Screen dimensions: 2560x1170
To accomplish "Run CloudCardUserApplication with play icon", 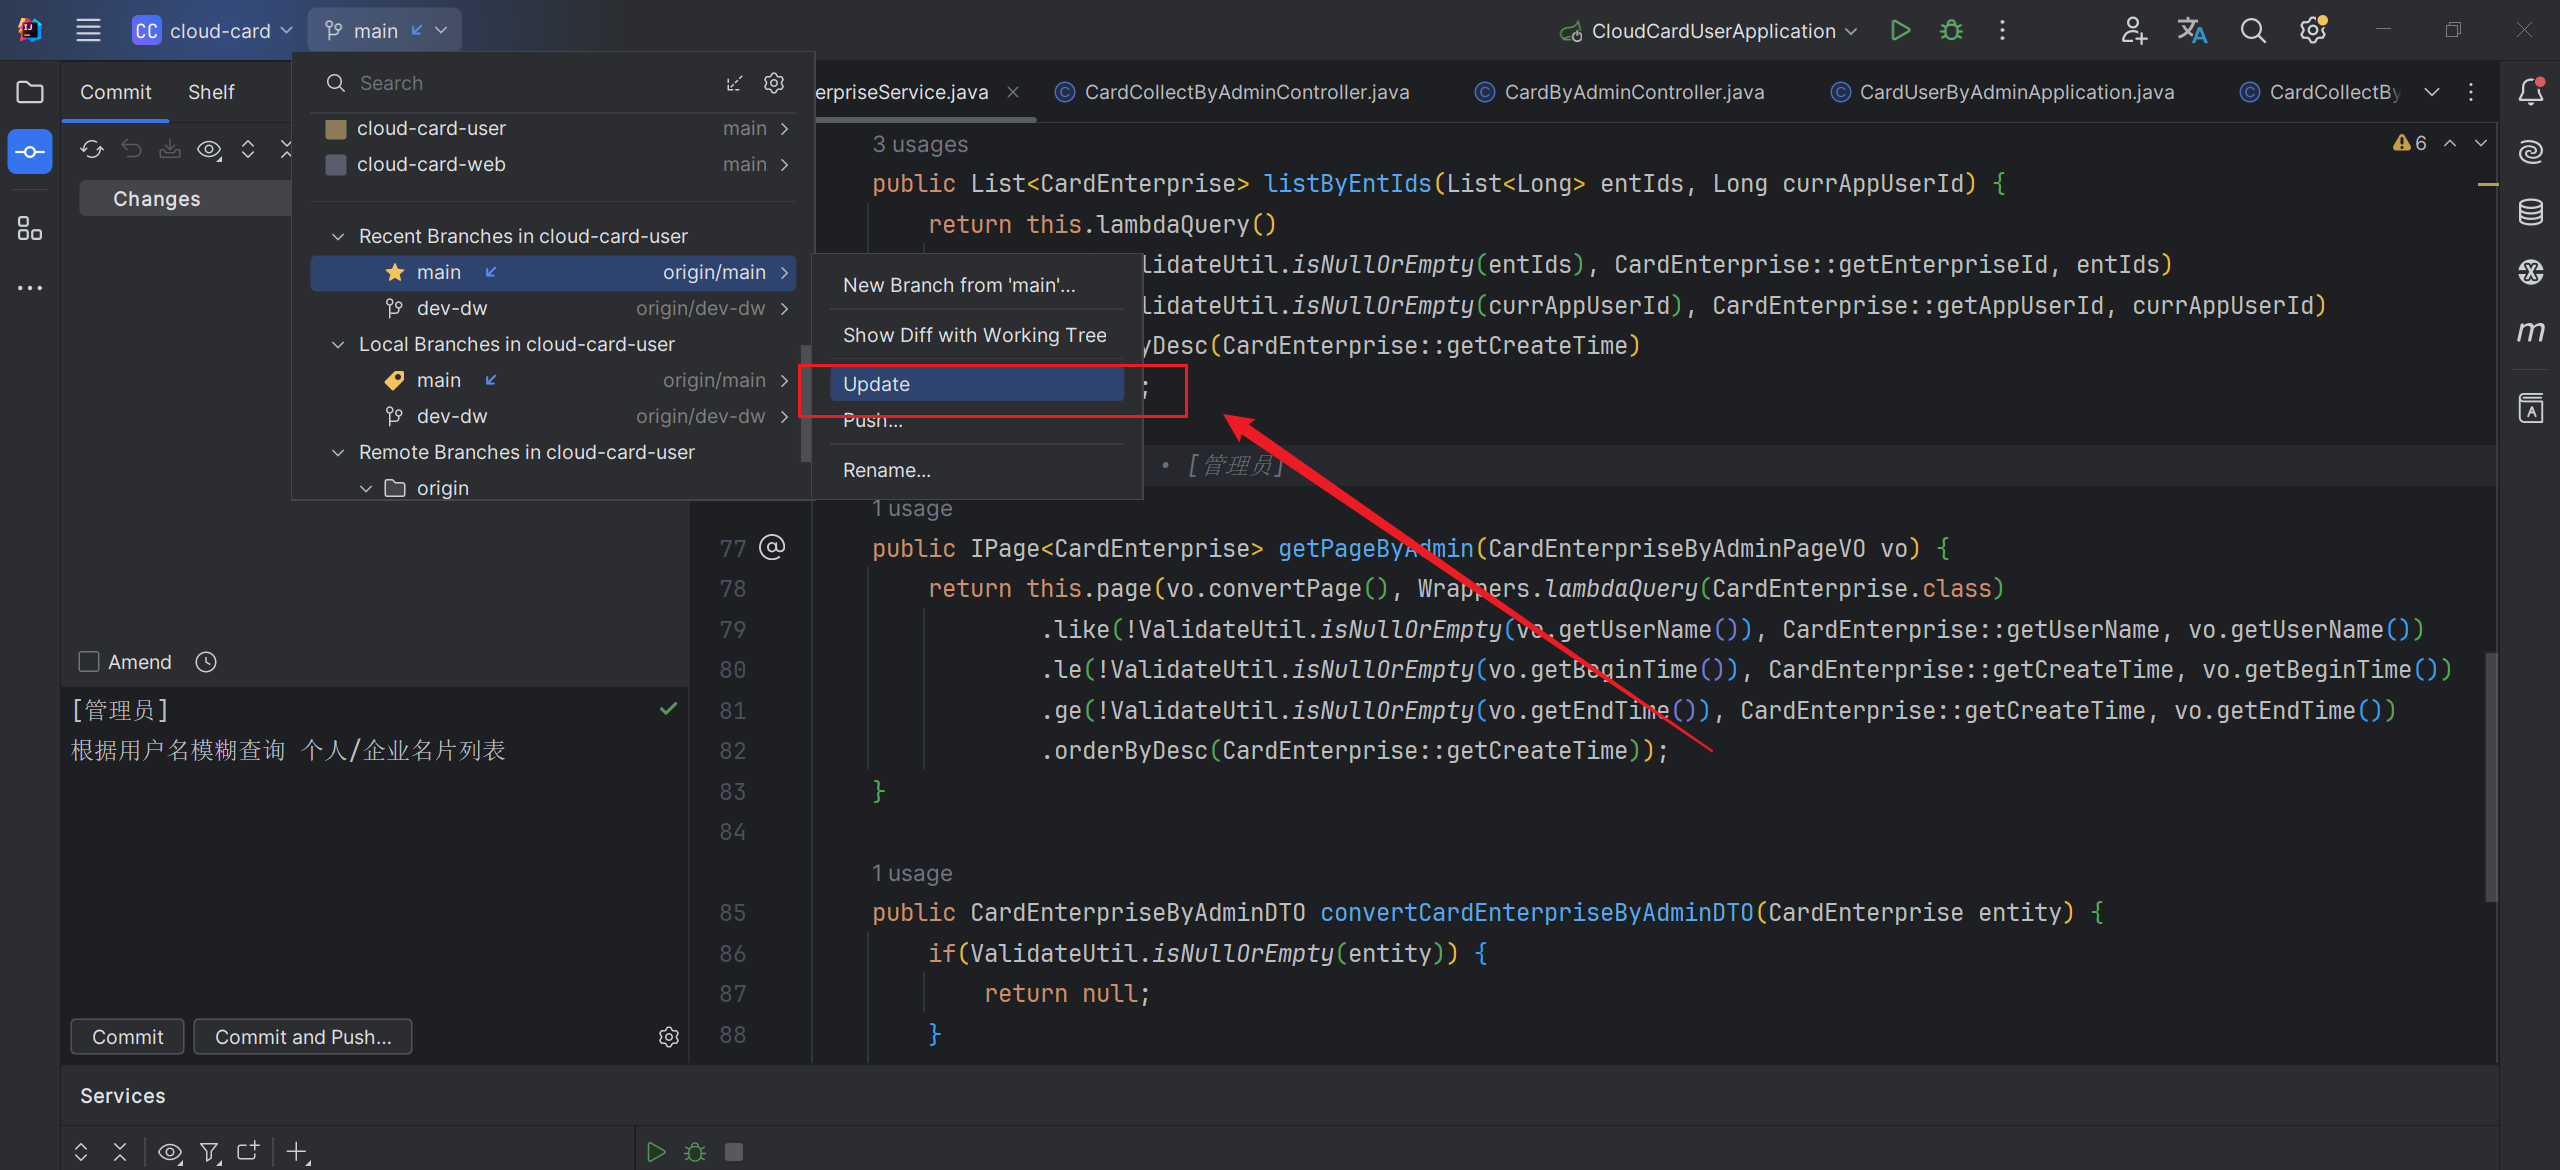I will [x=1900, y=30].
